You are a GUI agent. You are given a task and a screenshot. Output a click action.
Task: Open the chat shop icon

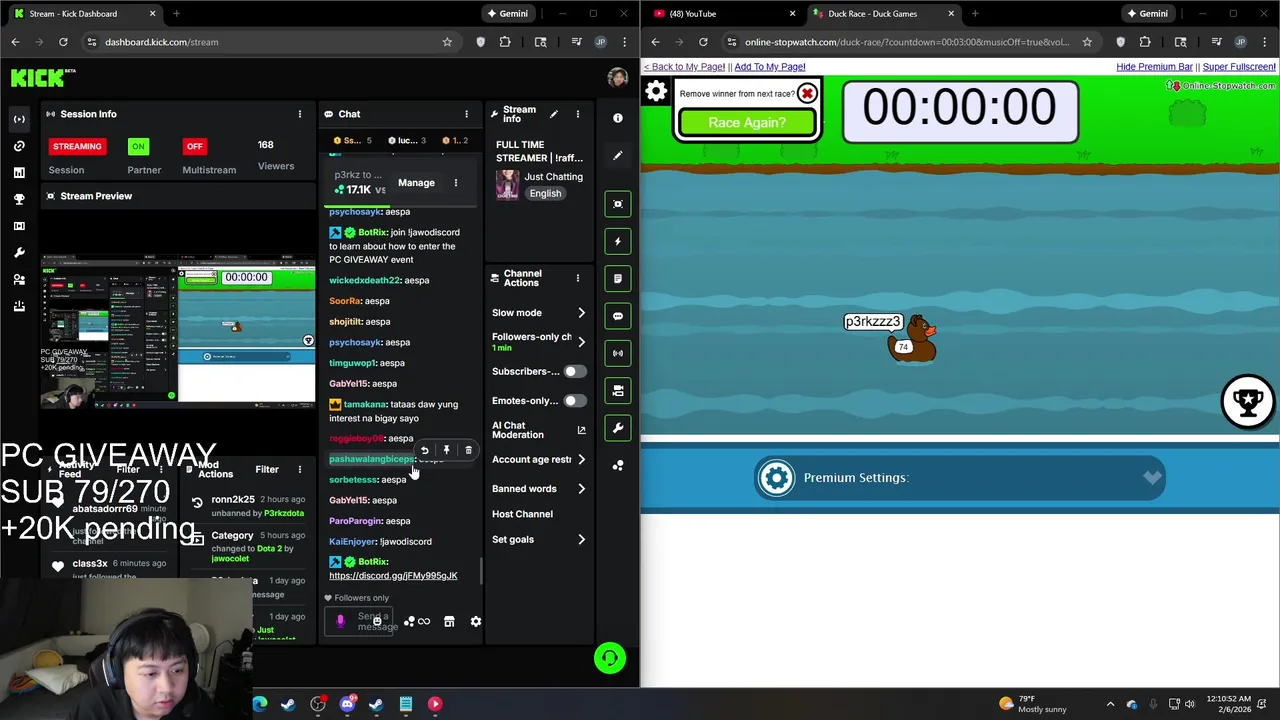(449, 621)
